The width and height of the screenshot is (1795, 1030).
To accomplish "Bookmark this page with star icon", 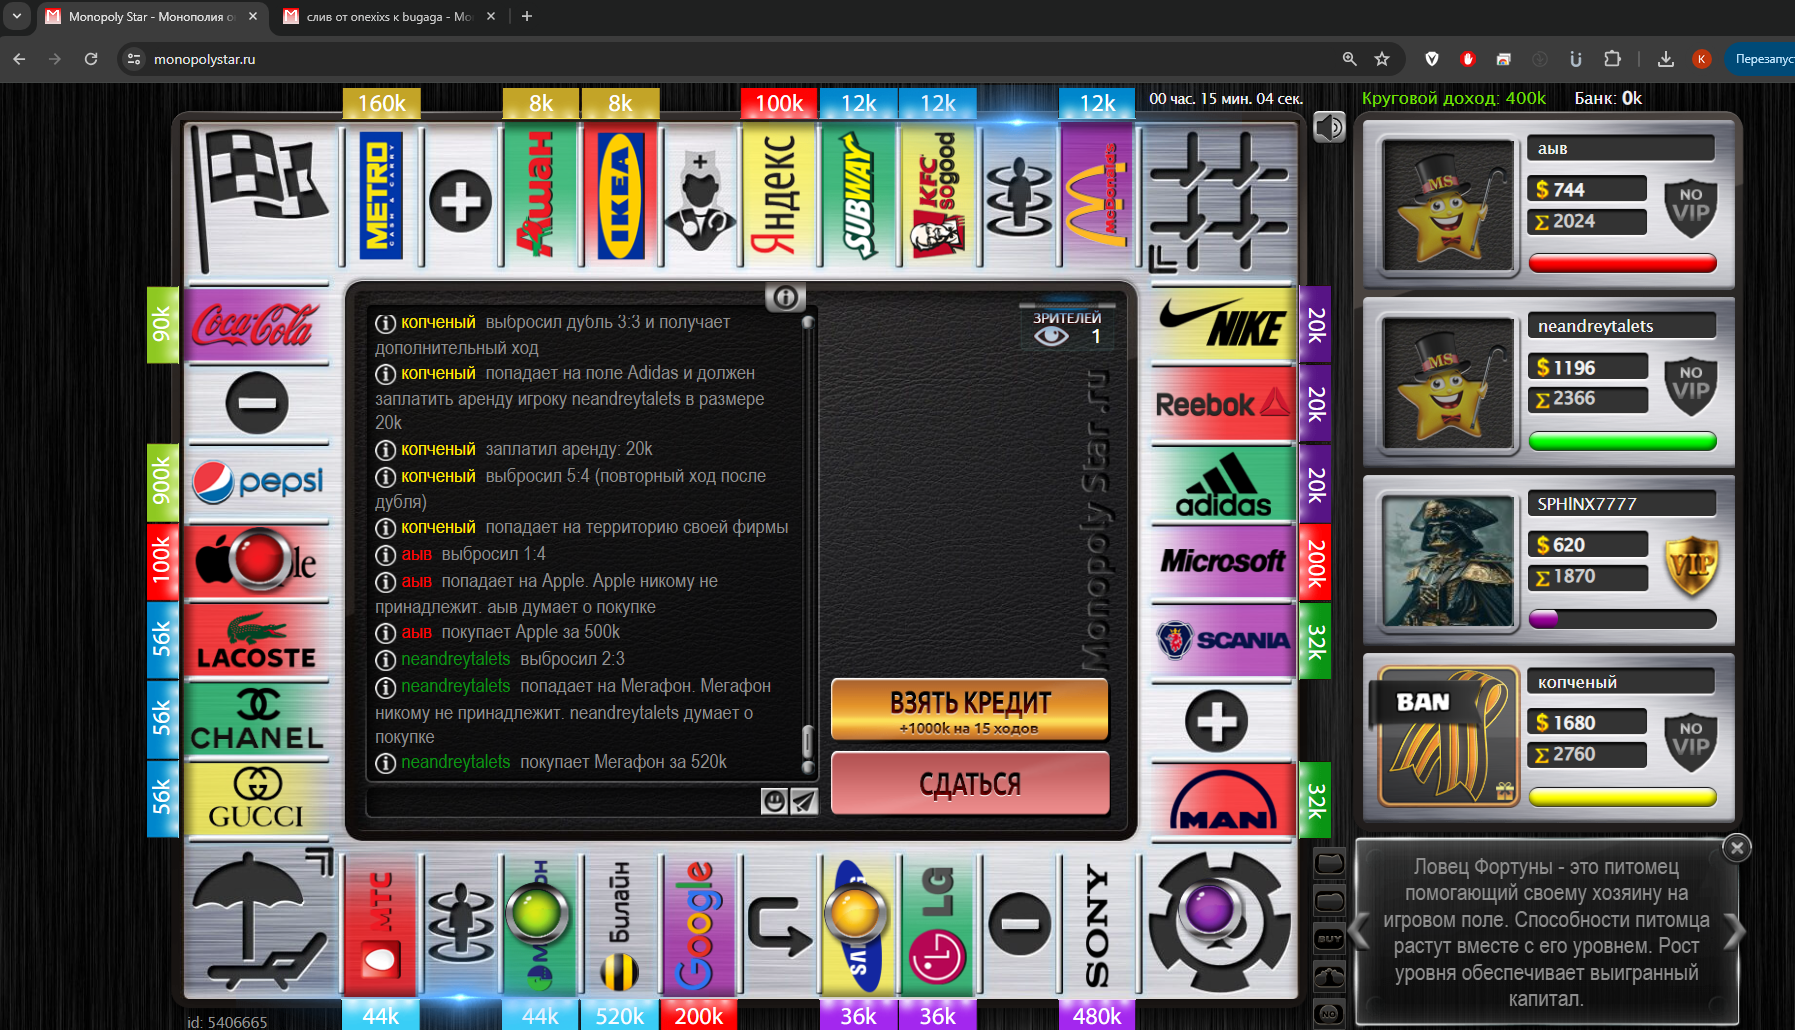I will pos(1382,59).
